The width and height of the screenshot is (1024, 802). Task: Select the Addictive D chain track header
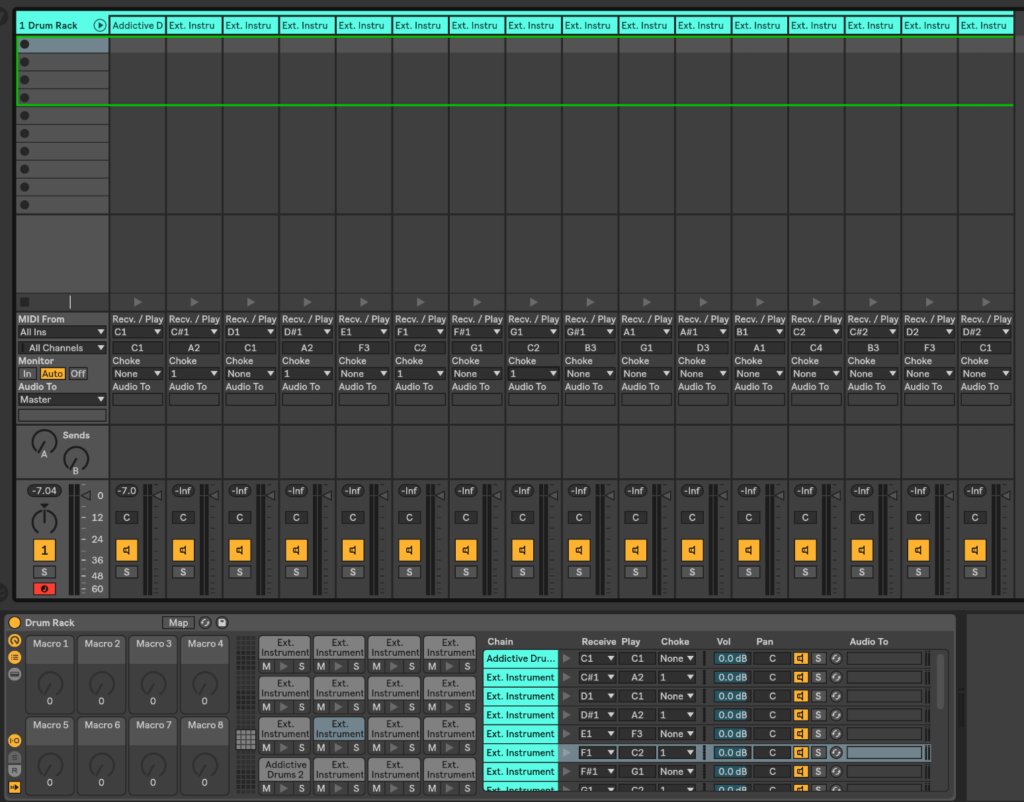(137, 25)
